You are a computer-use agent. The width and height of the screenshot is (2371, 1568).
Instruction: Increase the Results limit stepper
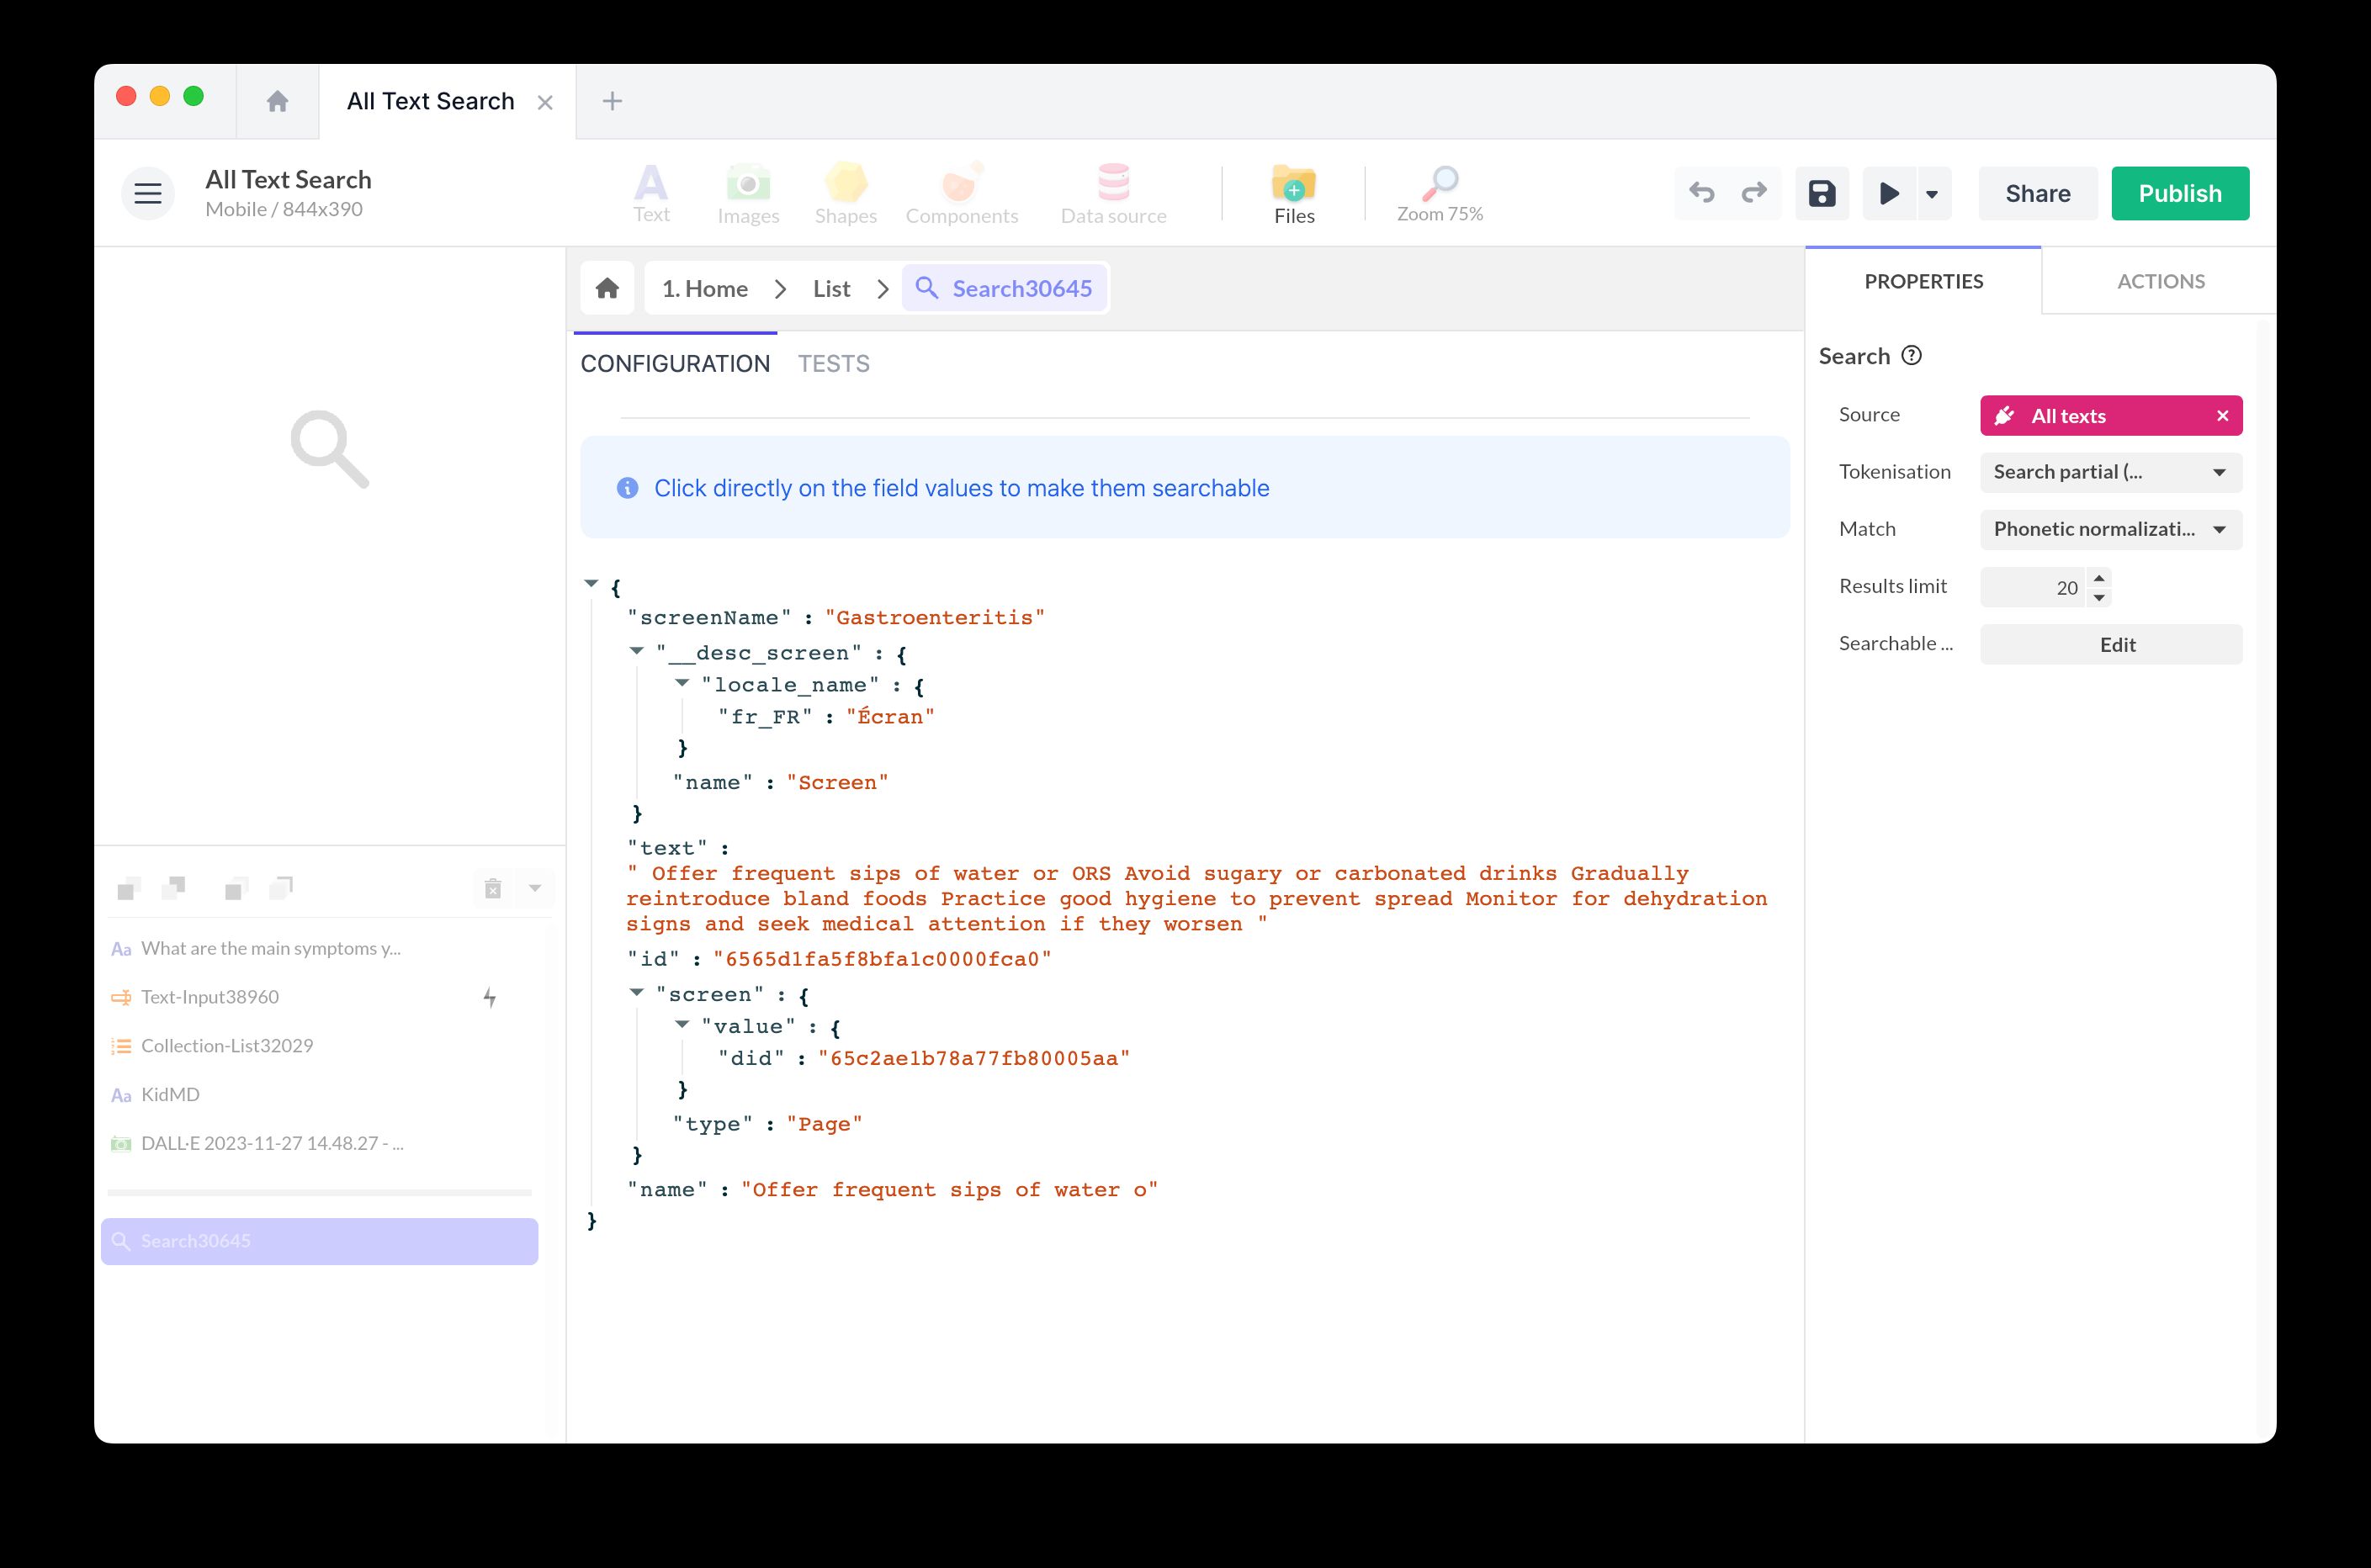click(2099, 578)
